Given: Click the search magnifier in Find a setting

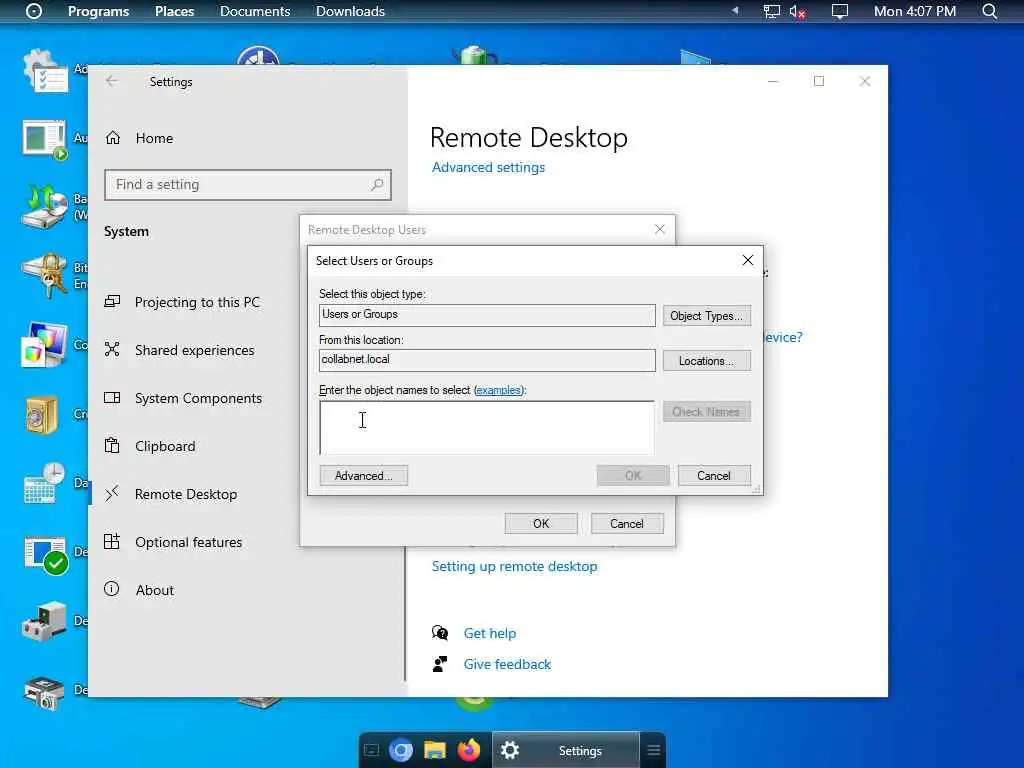Looking at the screenshot, I should [377, 185].
